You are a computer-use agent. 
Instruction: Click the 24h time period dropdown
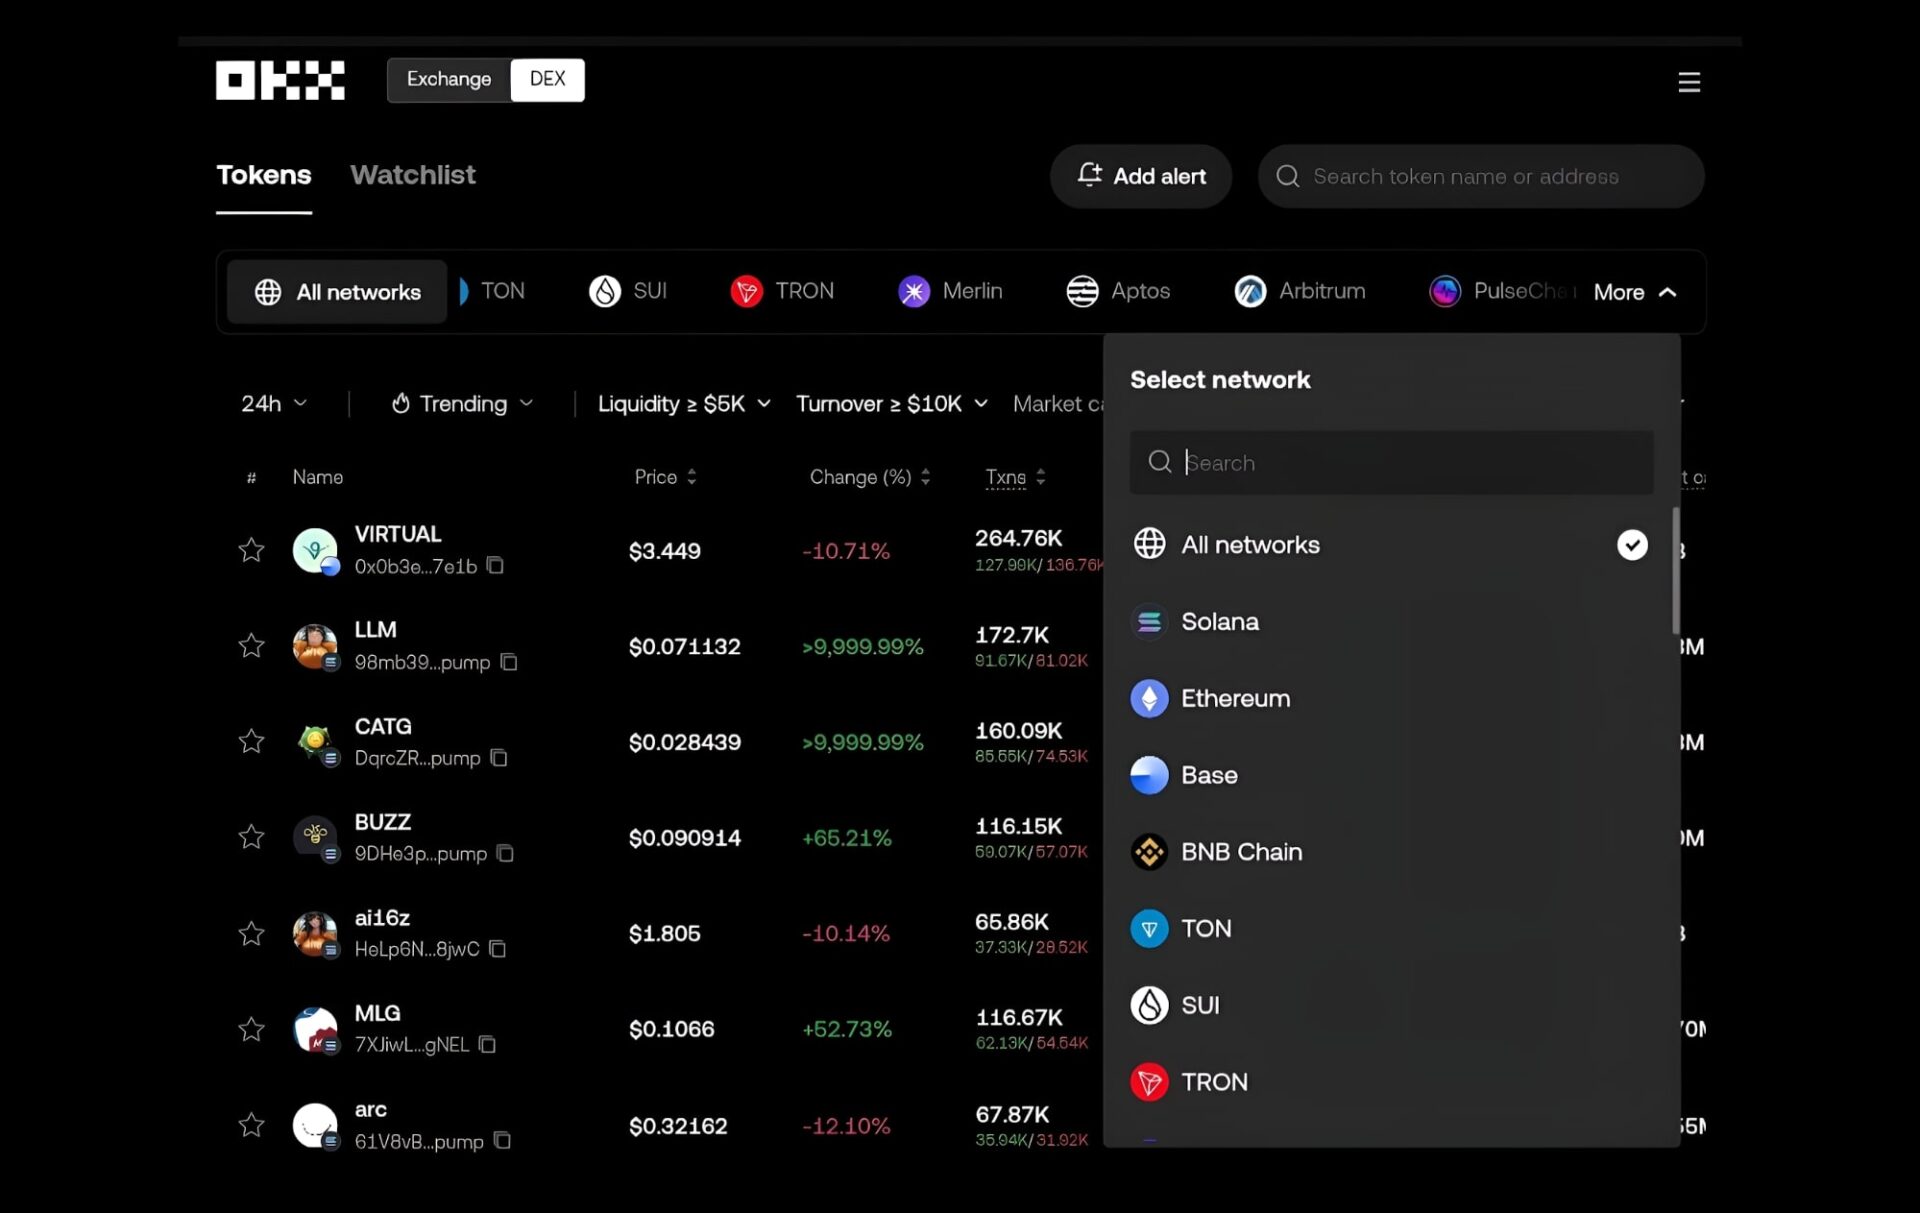point(272,404)
